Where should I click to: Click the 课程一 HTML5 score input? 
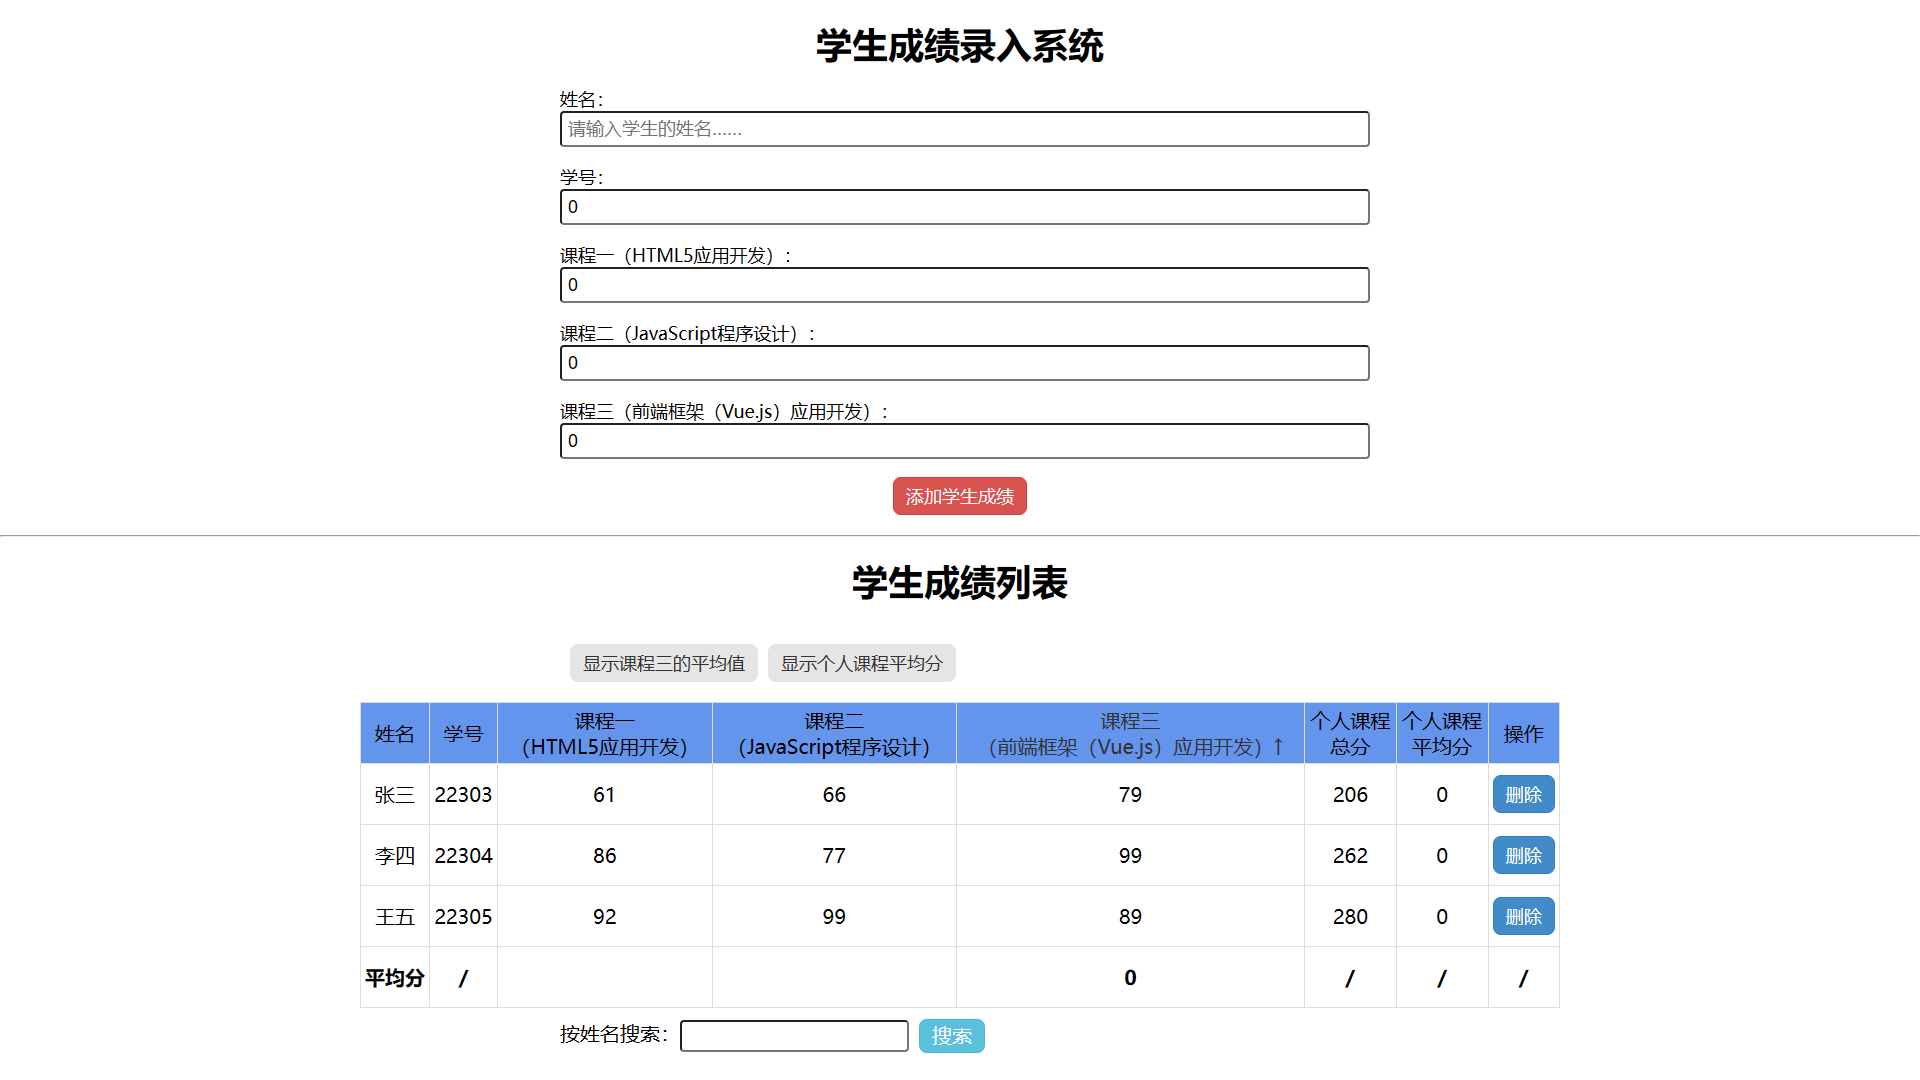(964, 285)
